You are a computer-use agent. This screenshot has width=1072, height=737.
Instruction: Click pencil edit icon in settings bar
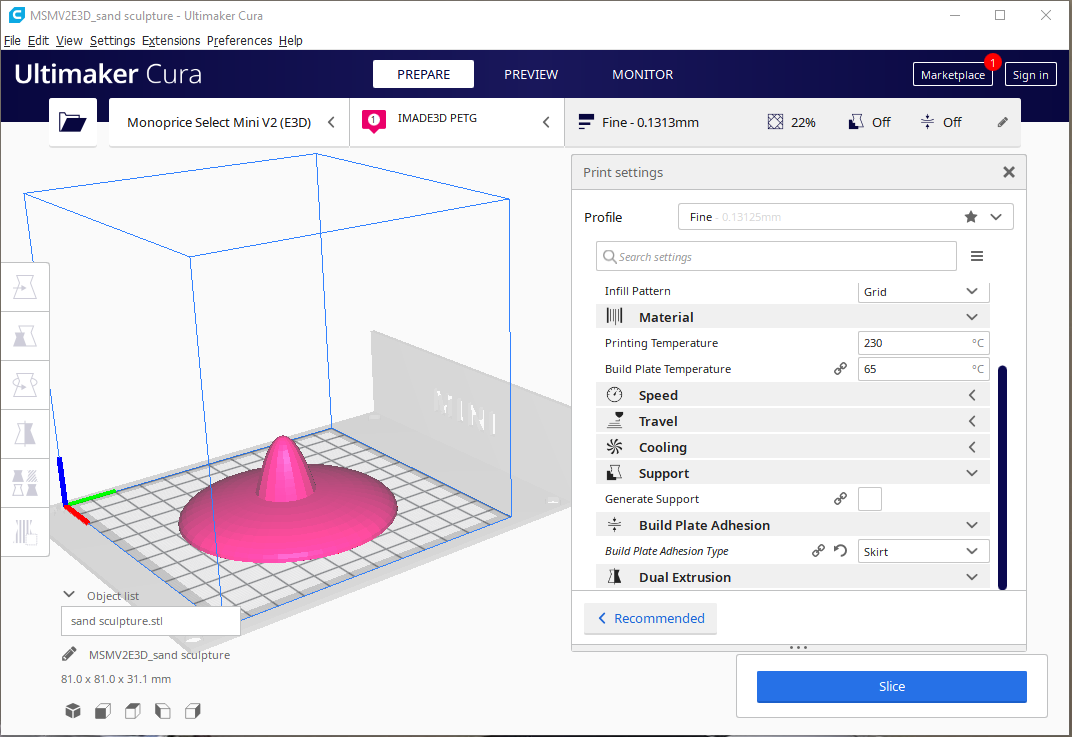click(x=1002, y=122)
